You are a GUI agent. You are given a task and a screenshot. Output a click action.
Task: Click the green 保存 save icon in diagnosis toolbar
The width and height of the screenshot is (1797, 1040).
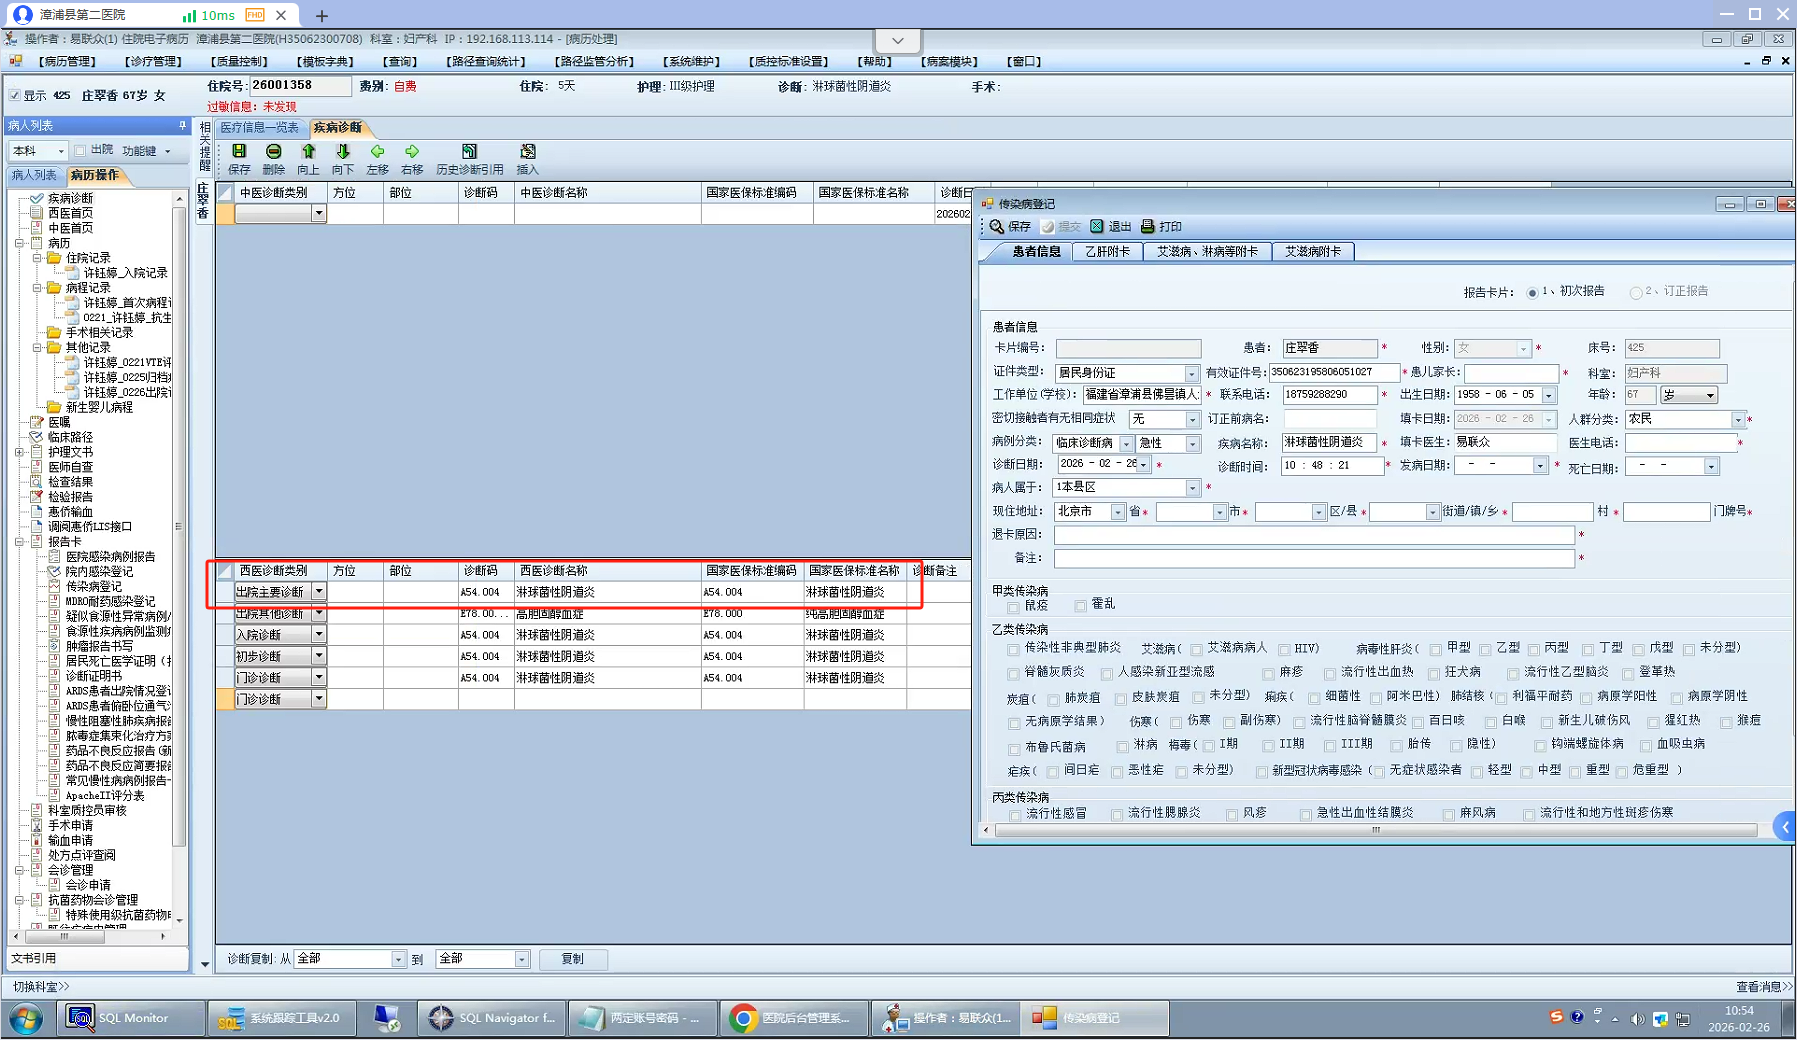239,152
